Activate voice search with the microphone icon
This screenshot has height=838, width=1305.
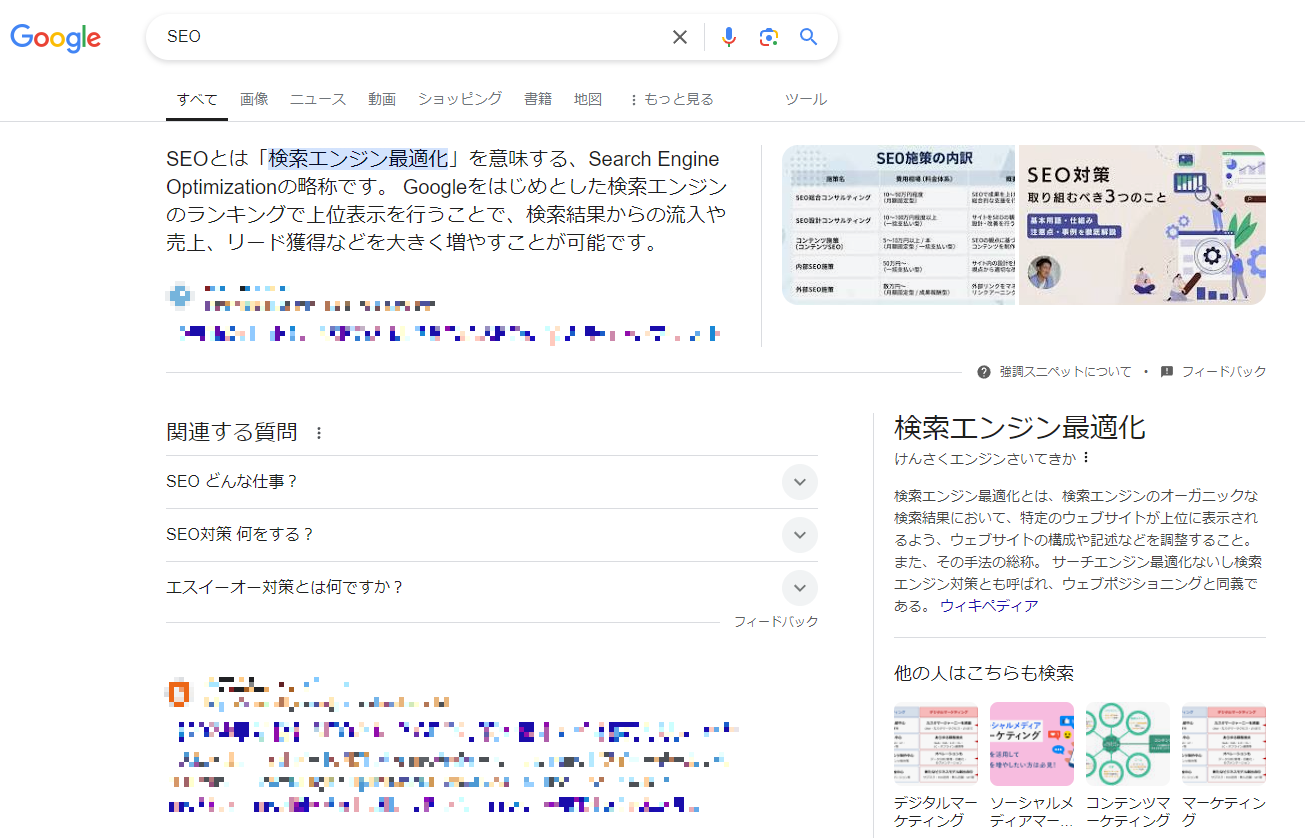tap(728, 36)
